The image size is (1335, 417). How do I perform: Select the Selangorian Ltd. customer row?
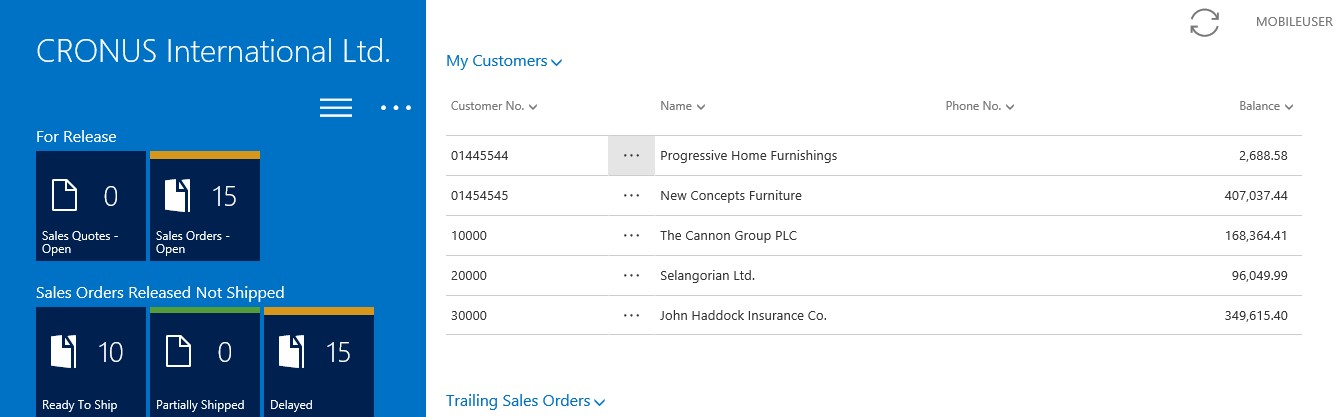(x=707, y=276)
